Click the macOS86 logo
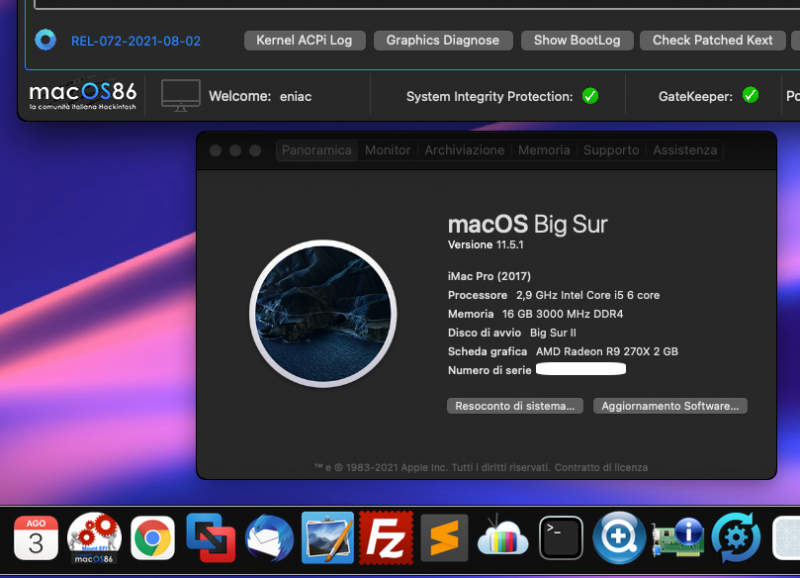The image size is (800, 578). coord(83,95)
